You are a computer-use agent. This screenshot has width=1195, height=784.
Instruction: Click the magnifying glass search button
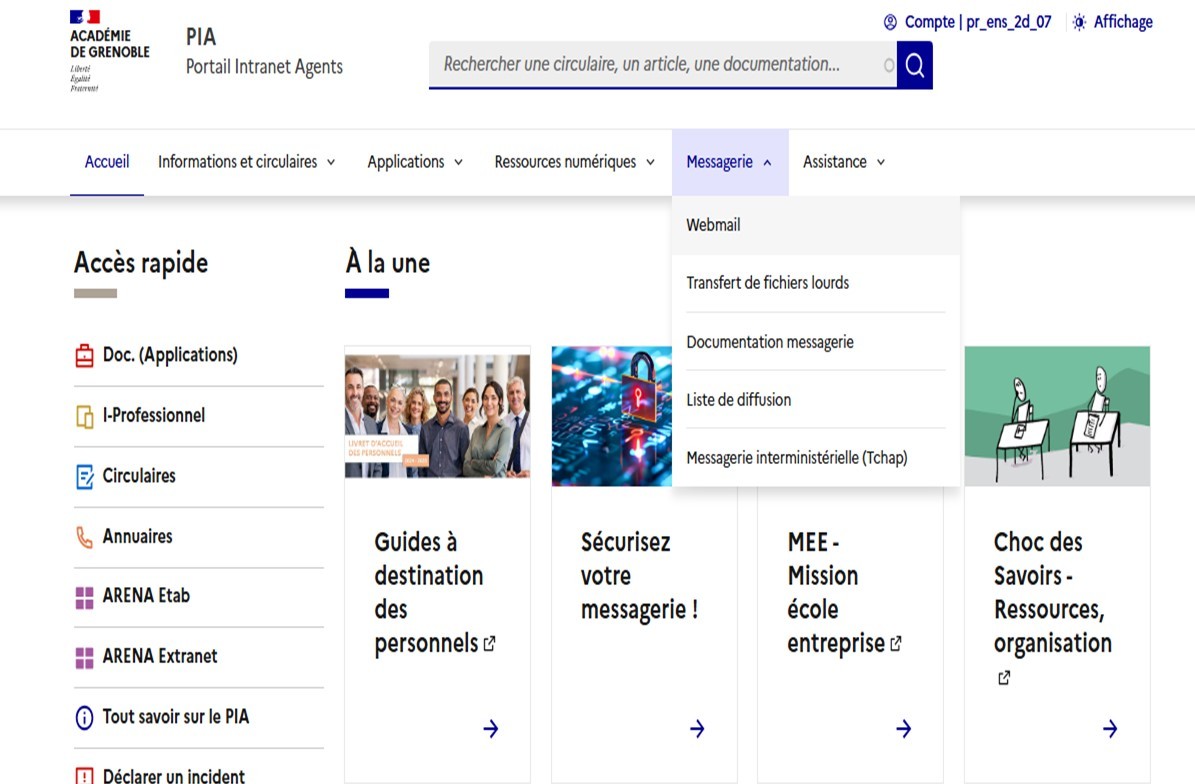click(x=914, y=65)
